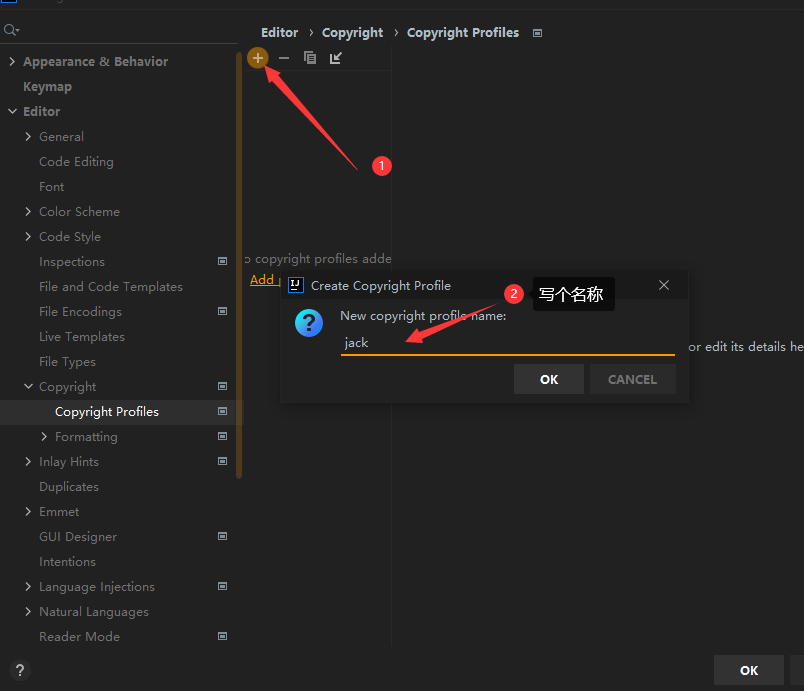Expand Appearance & Behavior section

[x=12, y=62]
